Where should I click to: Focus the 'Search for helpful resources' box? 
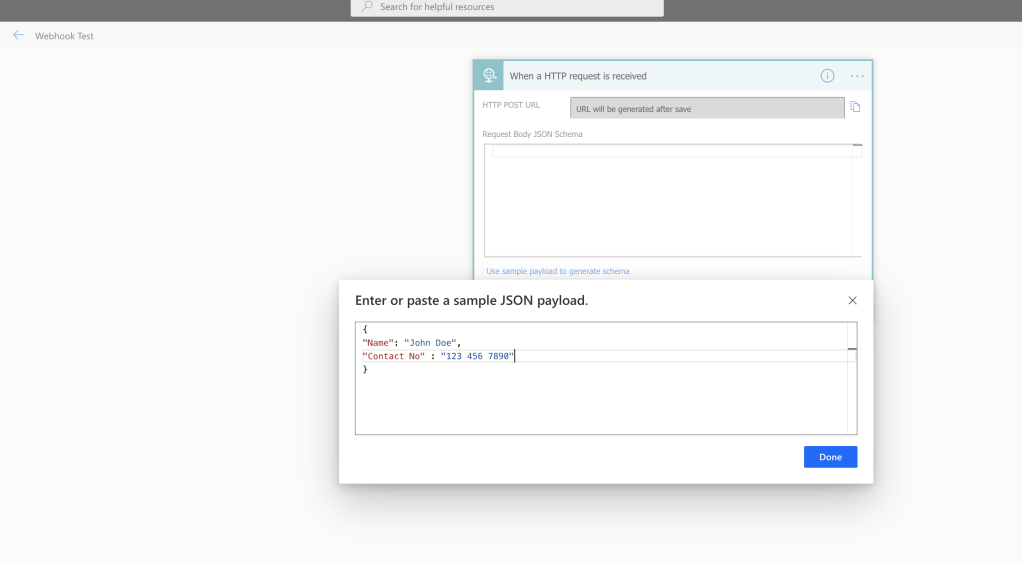point(510,7)
